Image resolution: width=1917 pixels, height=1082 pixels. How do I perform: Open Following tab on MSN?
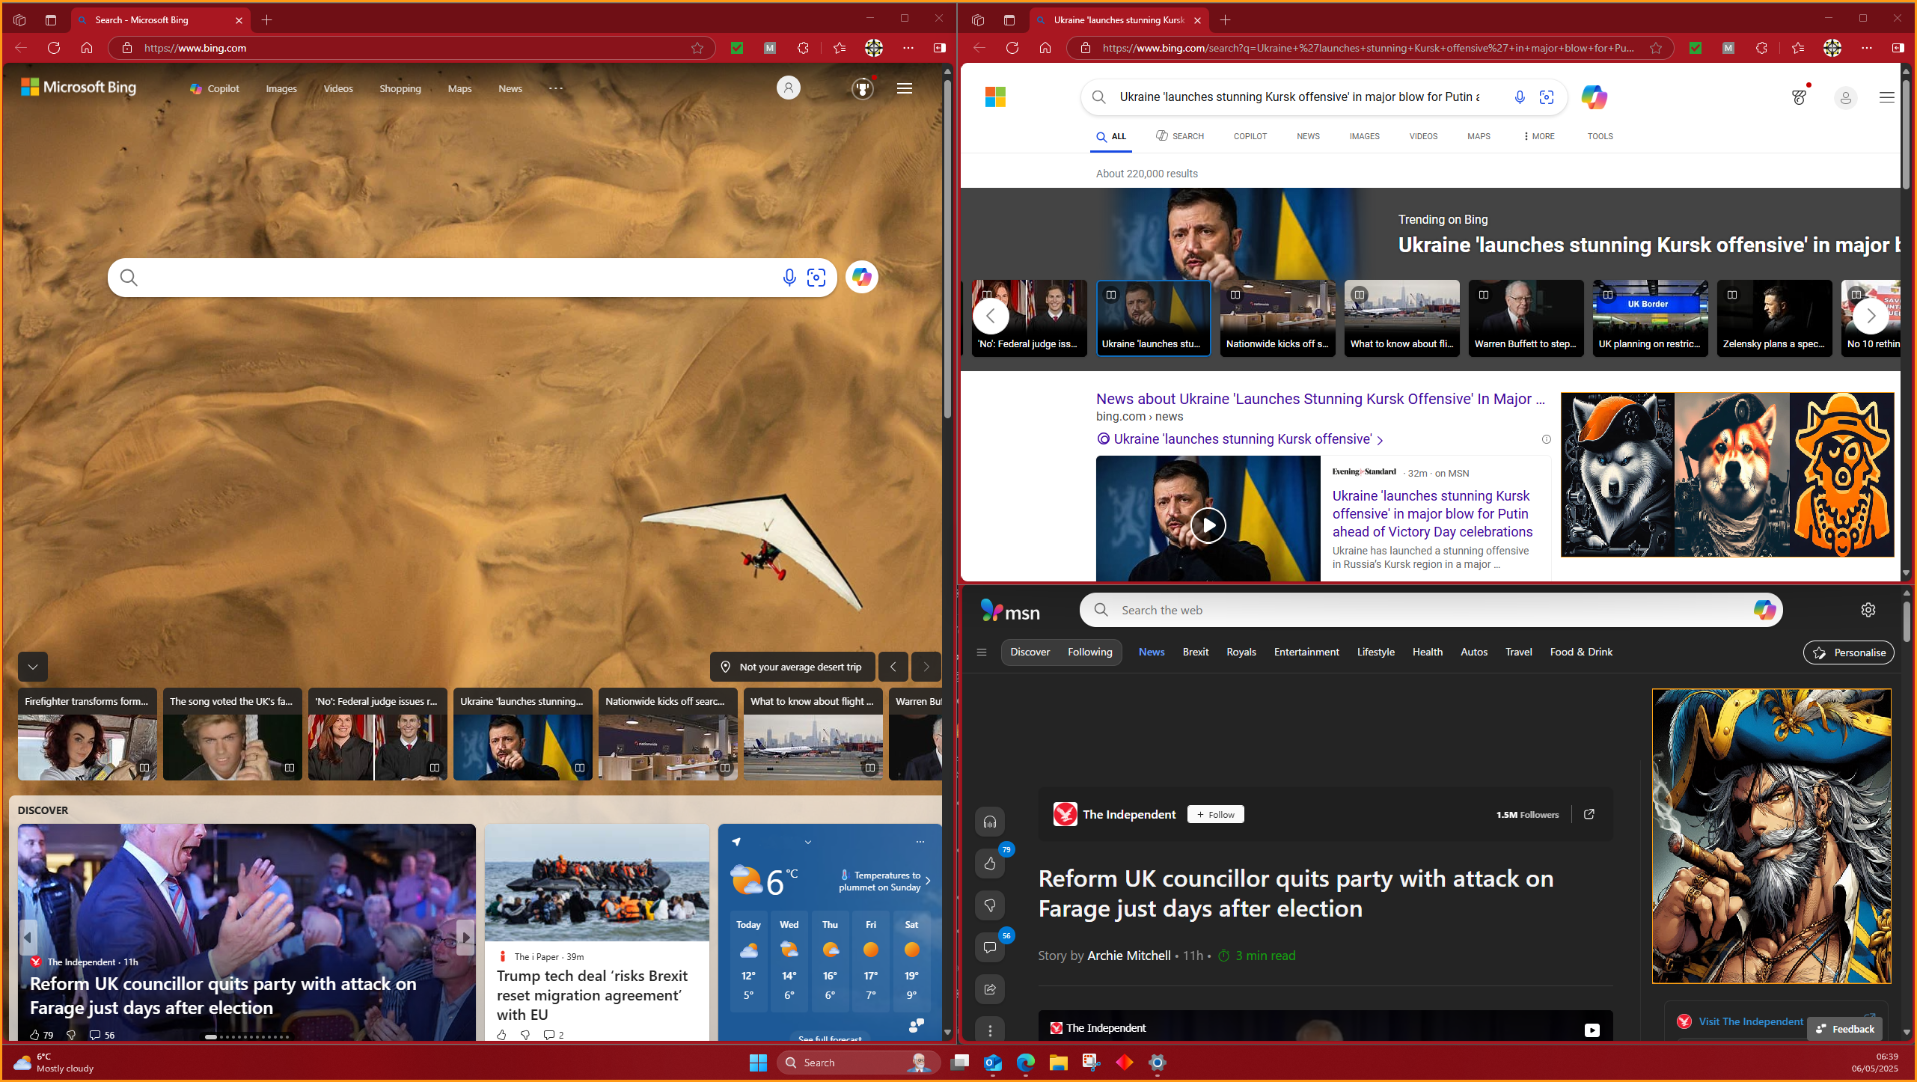(1089, 652)
